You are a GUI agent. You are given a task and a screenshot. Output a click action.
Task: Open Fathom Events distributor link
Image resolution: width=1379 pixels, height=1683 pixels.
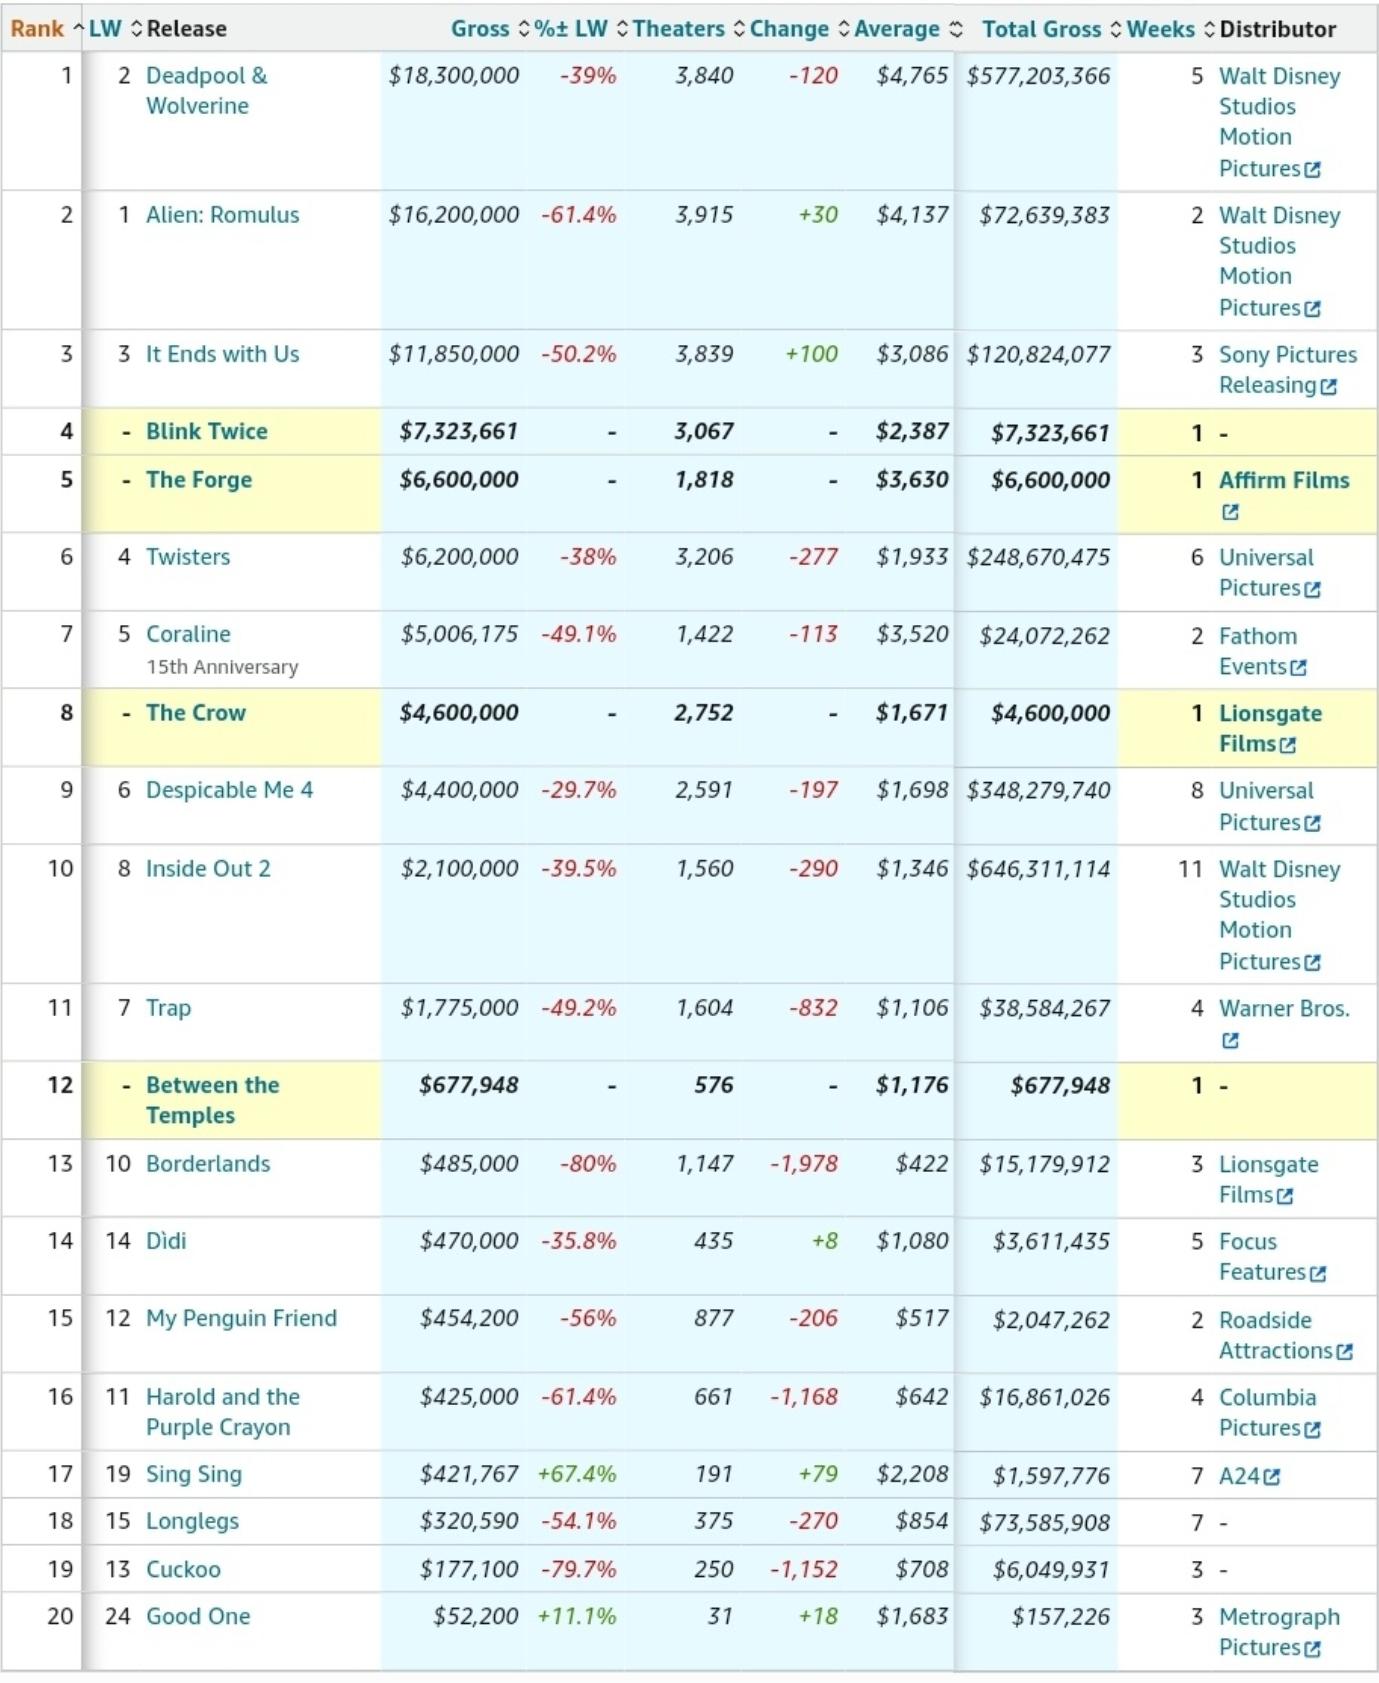click(x=1262, y=650)
